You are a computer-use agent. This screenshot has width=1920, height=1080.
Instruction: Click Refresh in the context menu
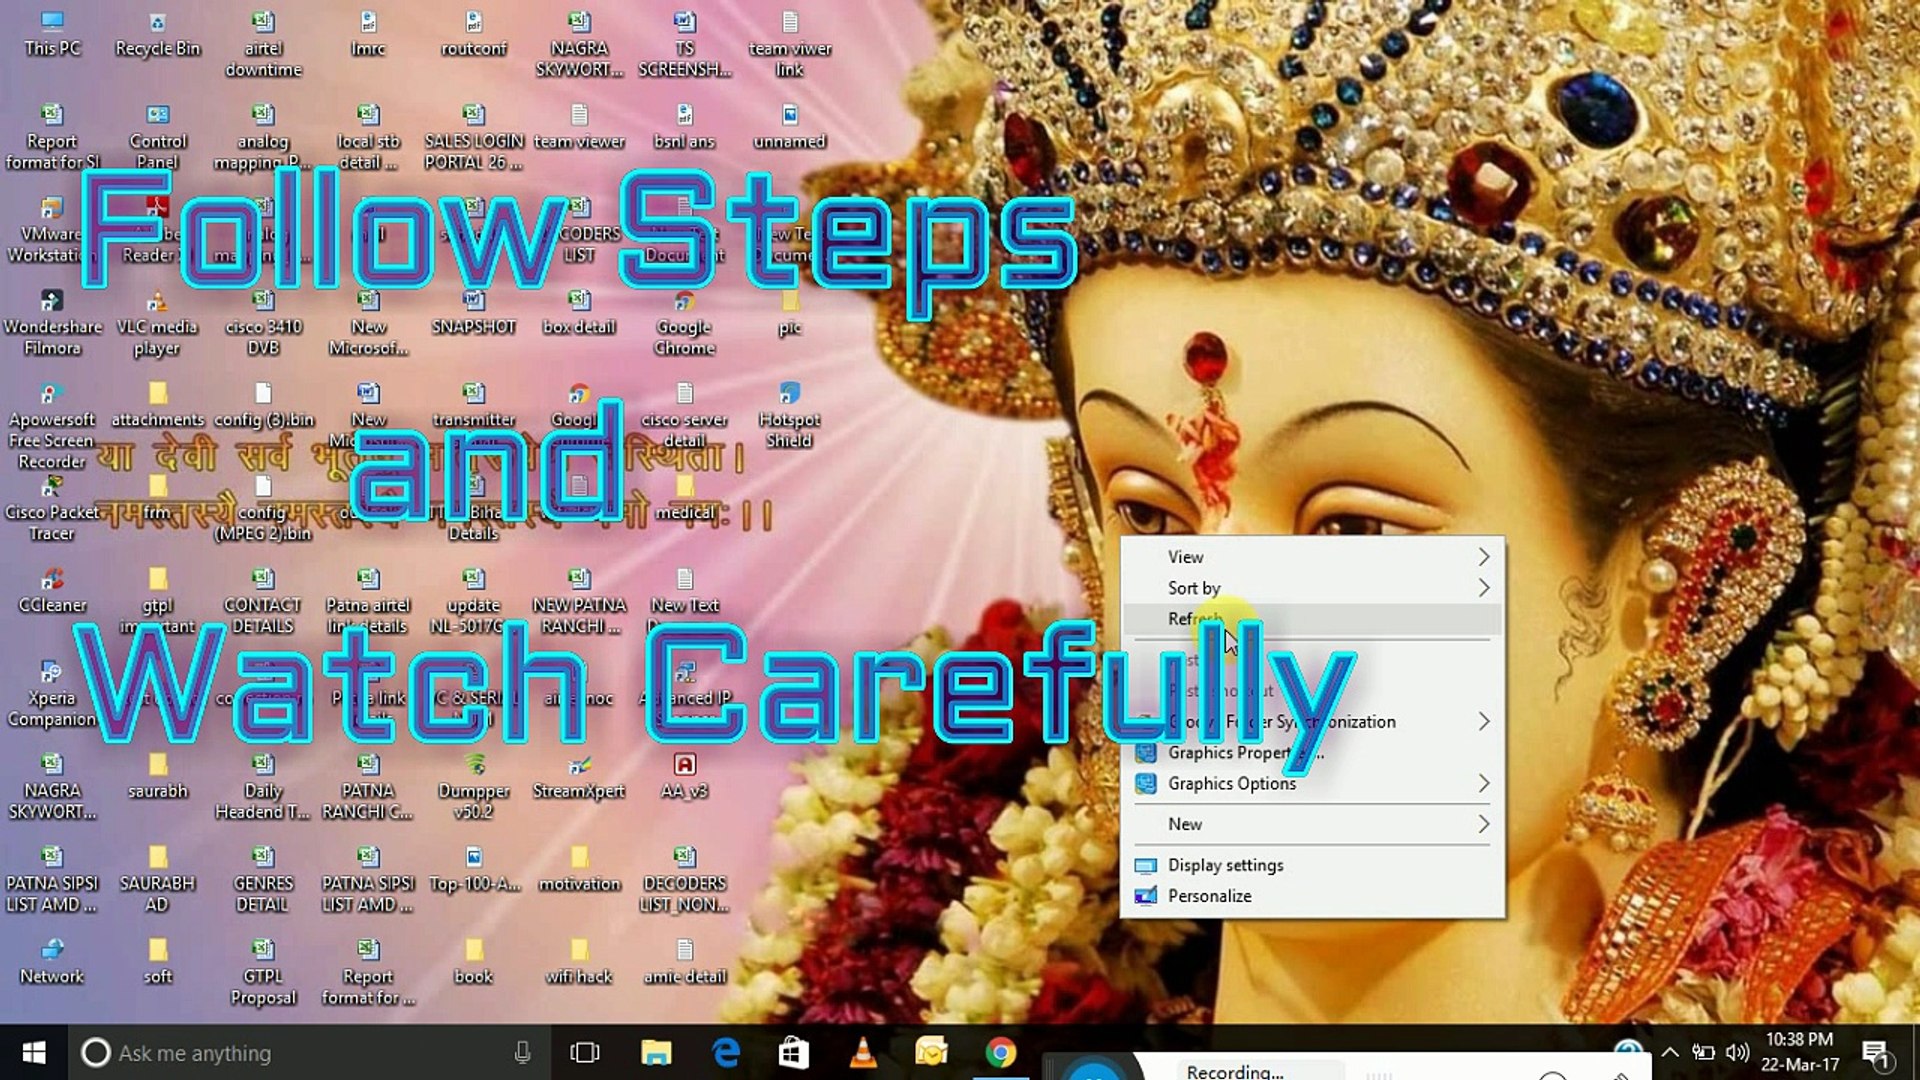(1193, 620)
